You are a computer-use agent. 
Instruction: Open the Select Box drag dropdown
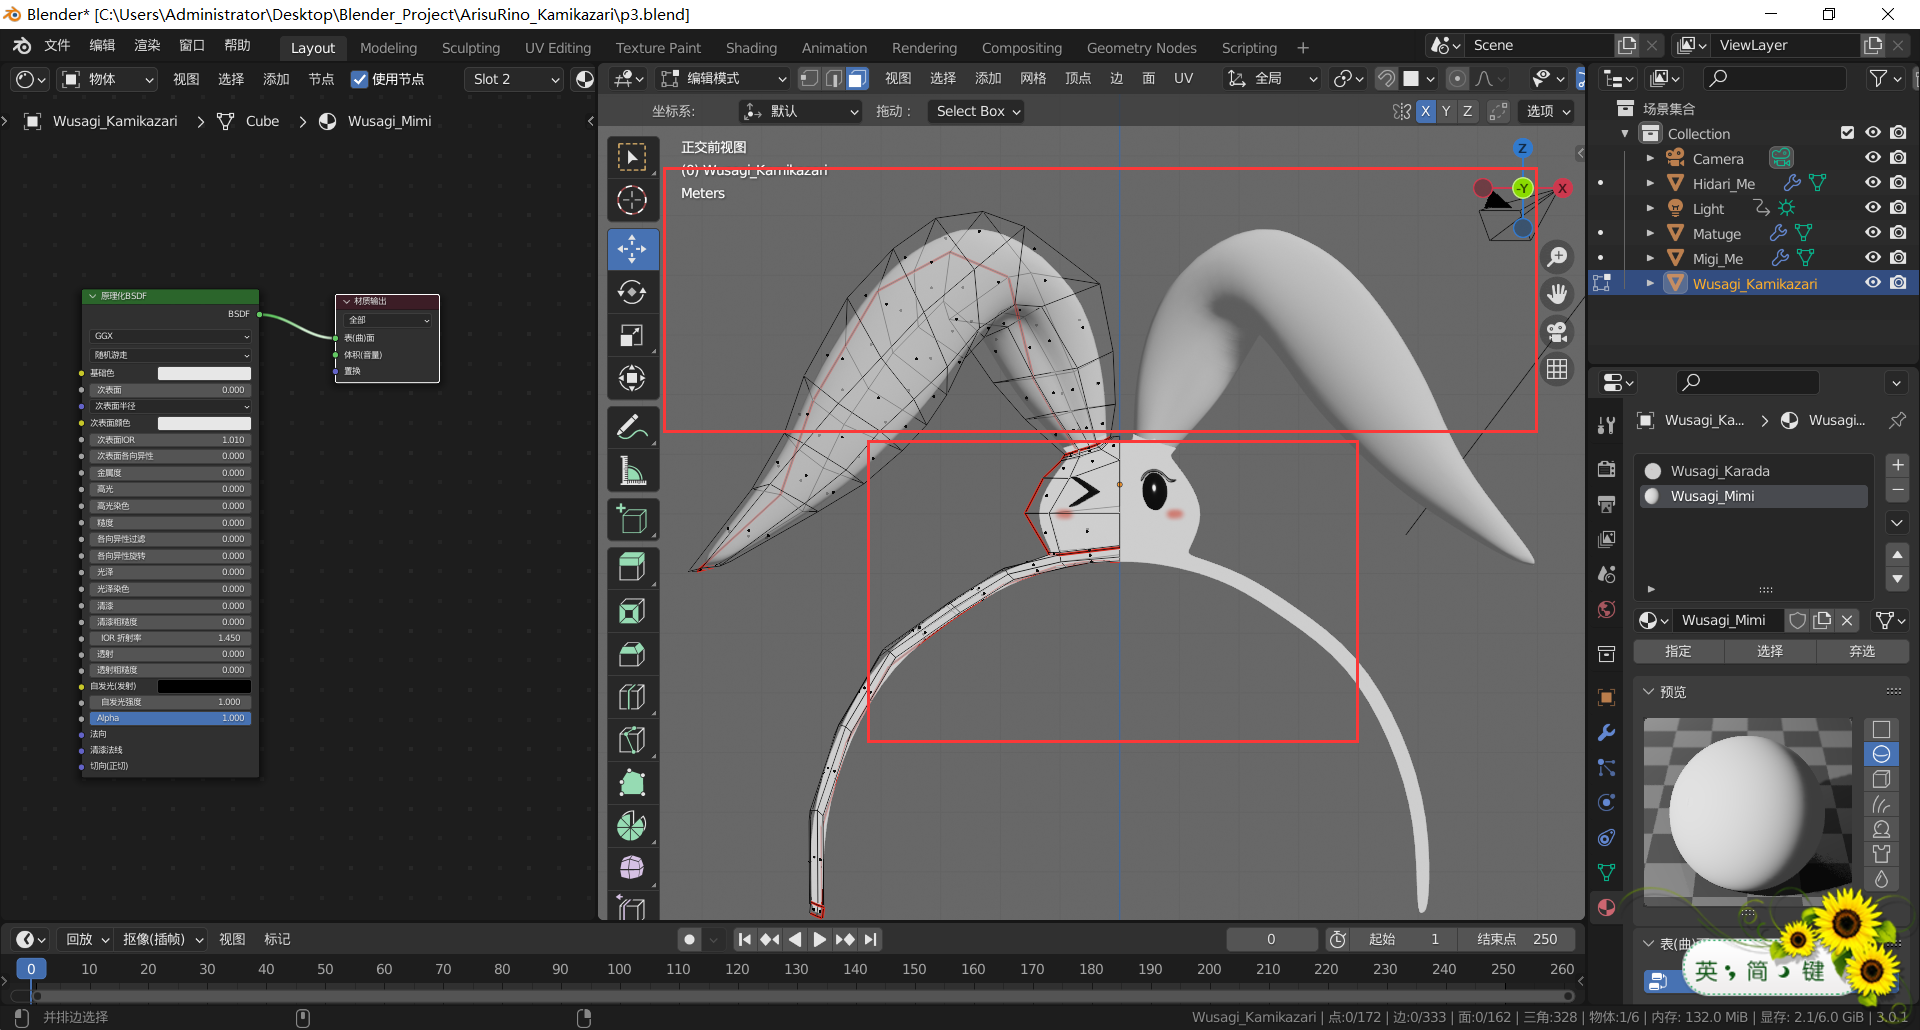pos(977,111)
